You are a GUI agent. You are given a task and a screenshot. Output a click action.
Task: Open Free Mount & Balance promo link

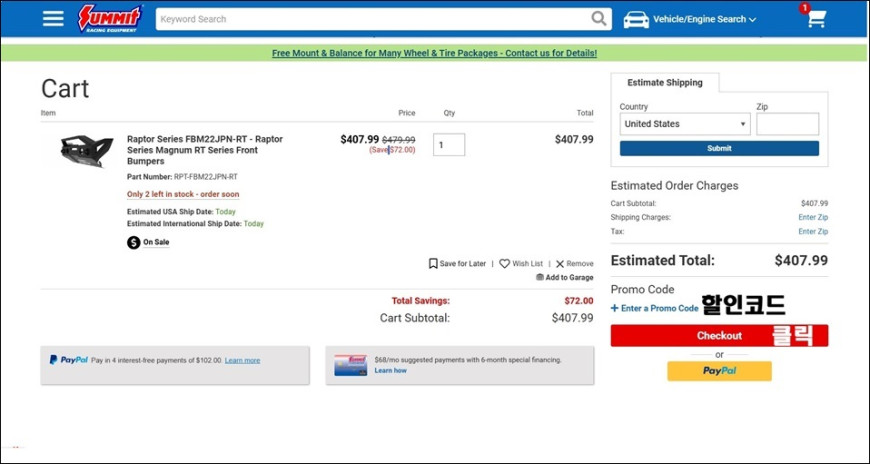pyautogui.click(x=434, y=53)
